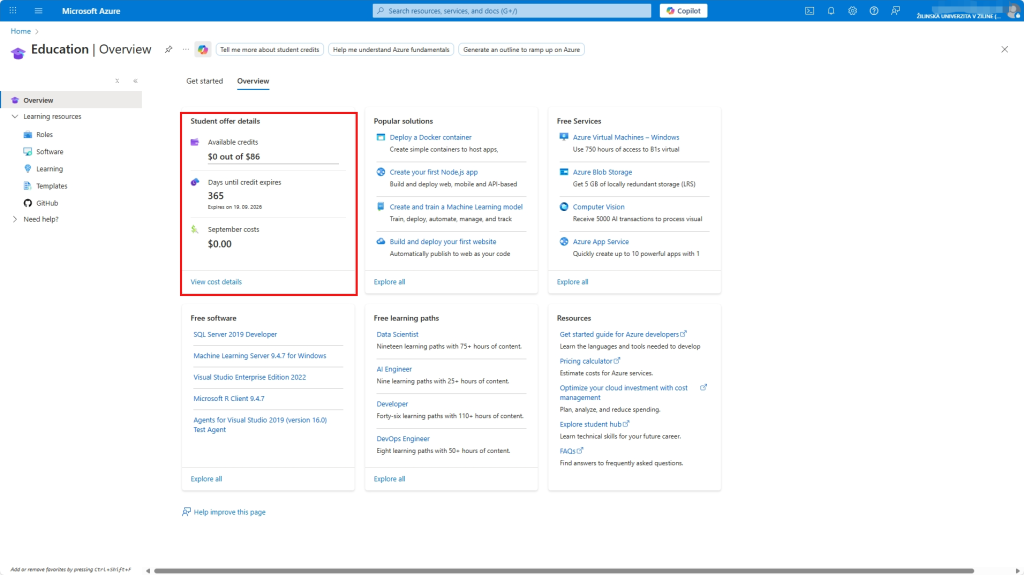
Task: Collapse the Learning resources section
Action: click(x=14, y=117)
